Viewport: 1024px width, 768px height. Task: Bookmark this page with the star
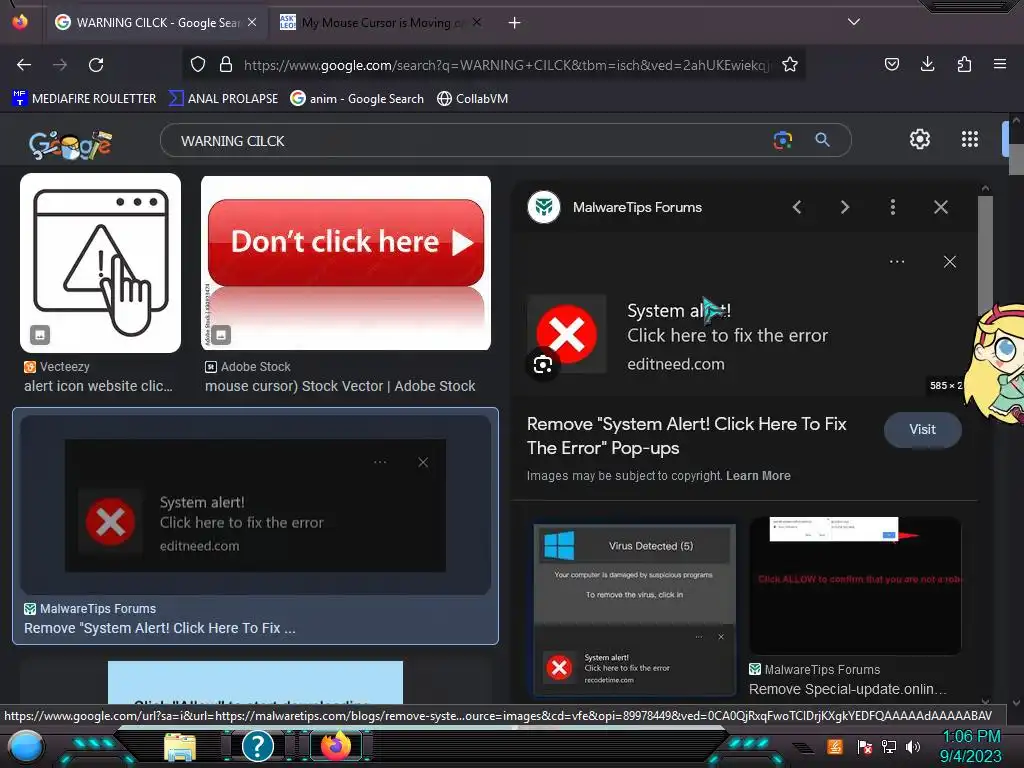790,64
